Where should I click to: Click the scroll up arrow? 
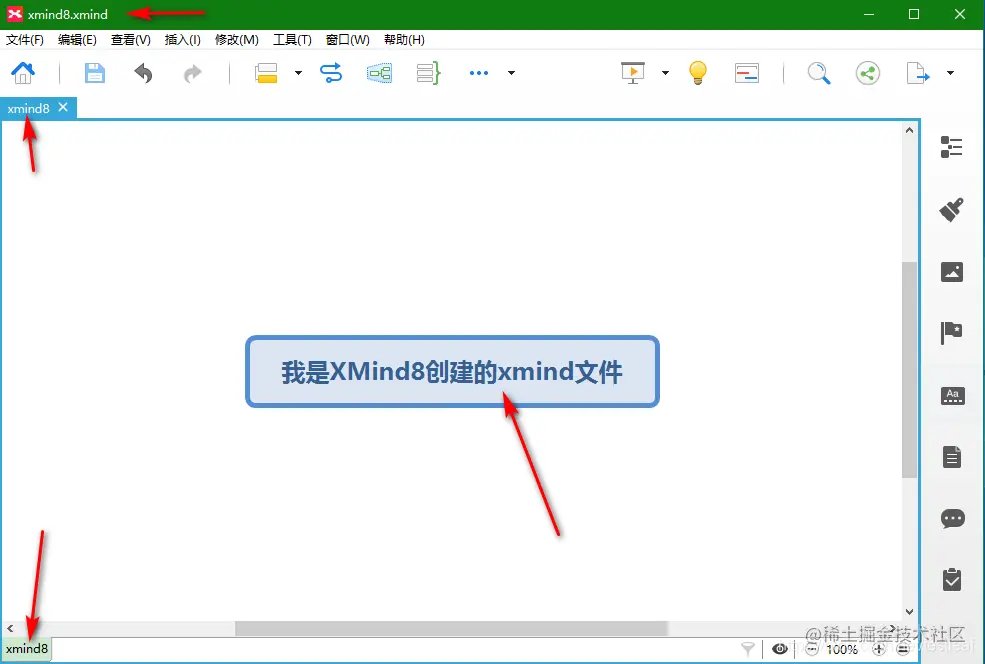click(909, 130)
